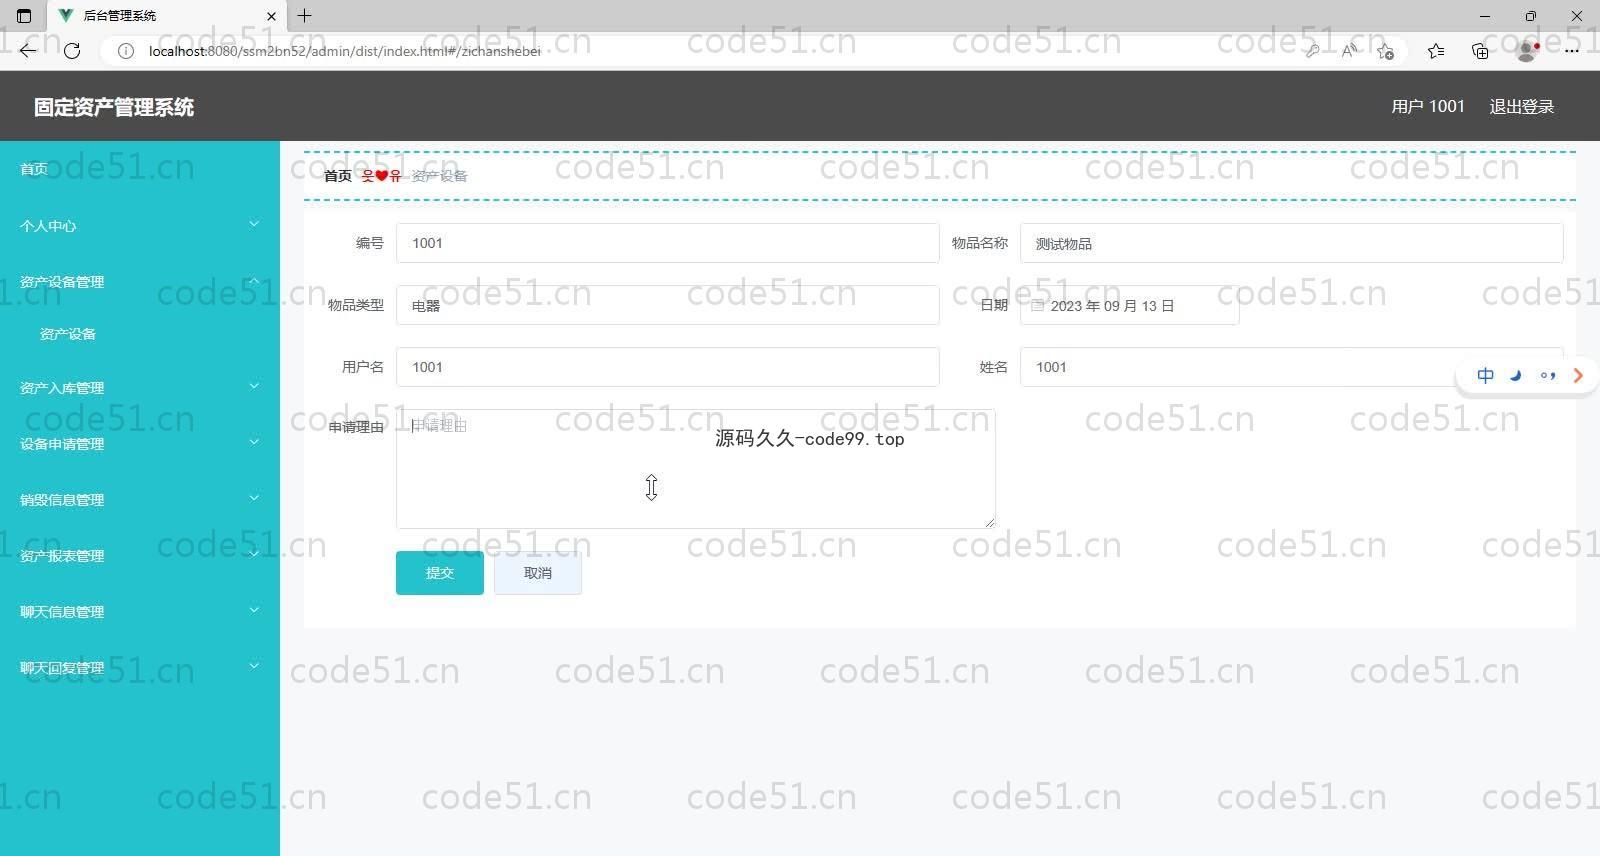Viewport: 1600px width, 856px height.
Task: Click the 提交 submit button
Action: coord(440,573)
